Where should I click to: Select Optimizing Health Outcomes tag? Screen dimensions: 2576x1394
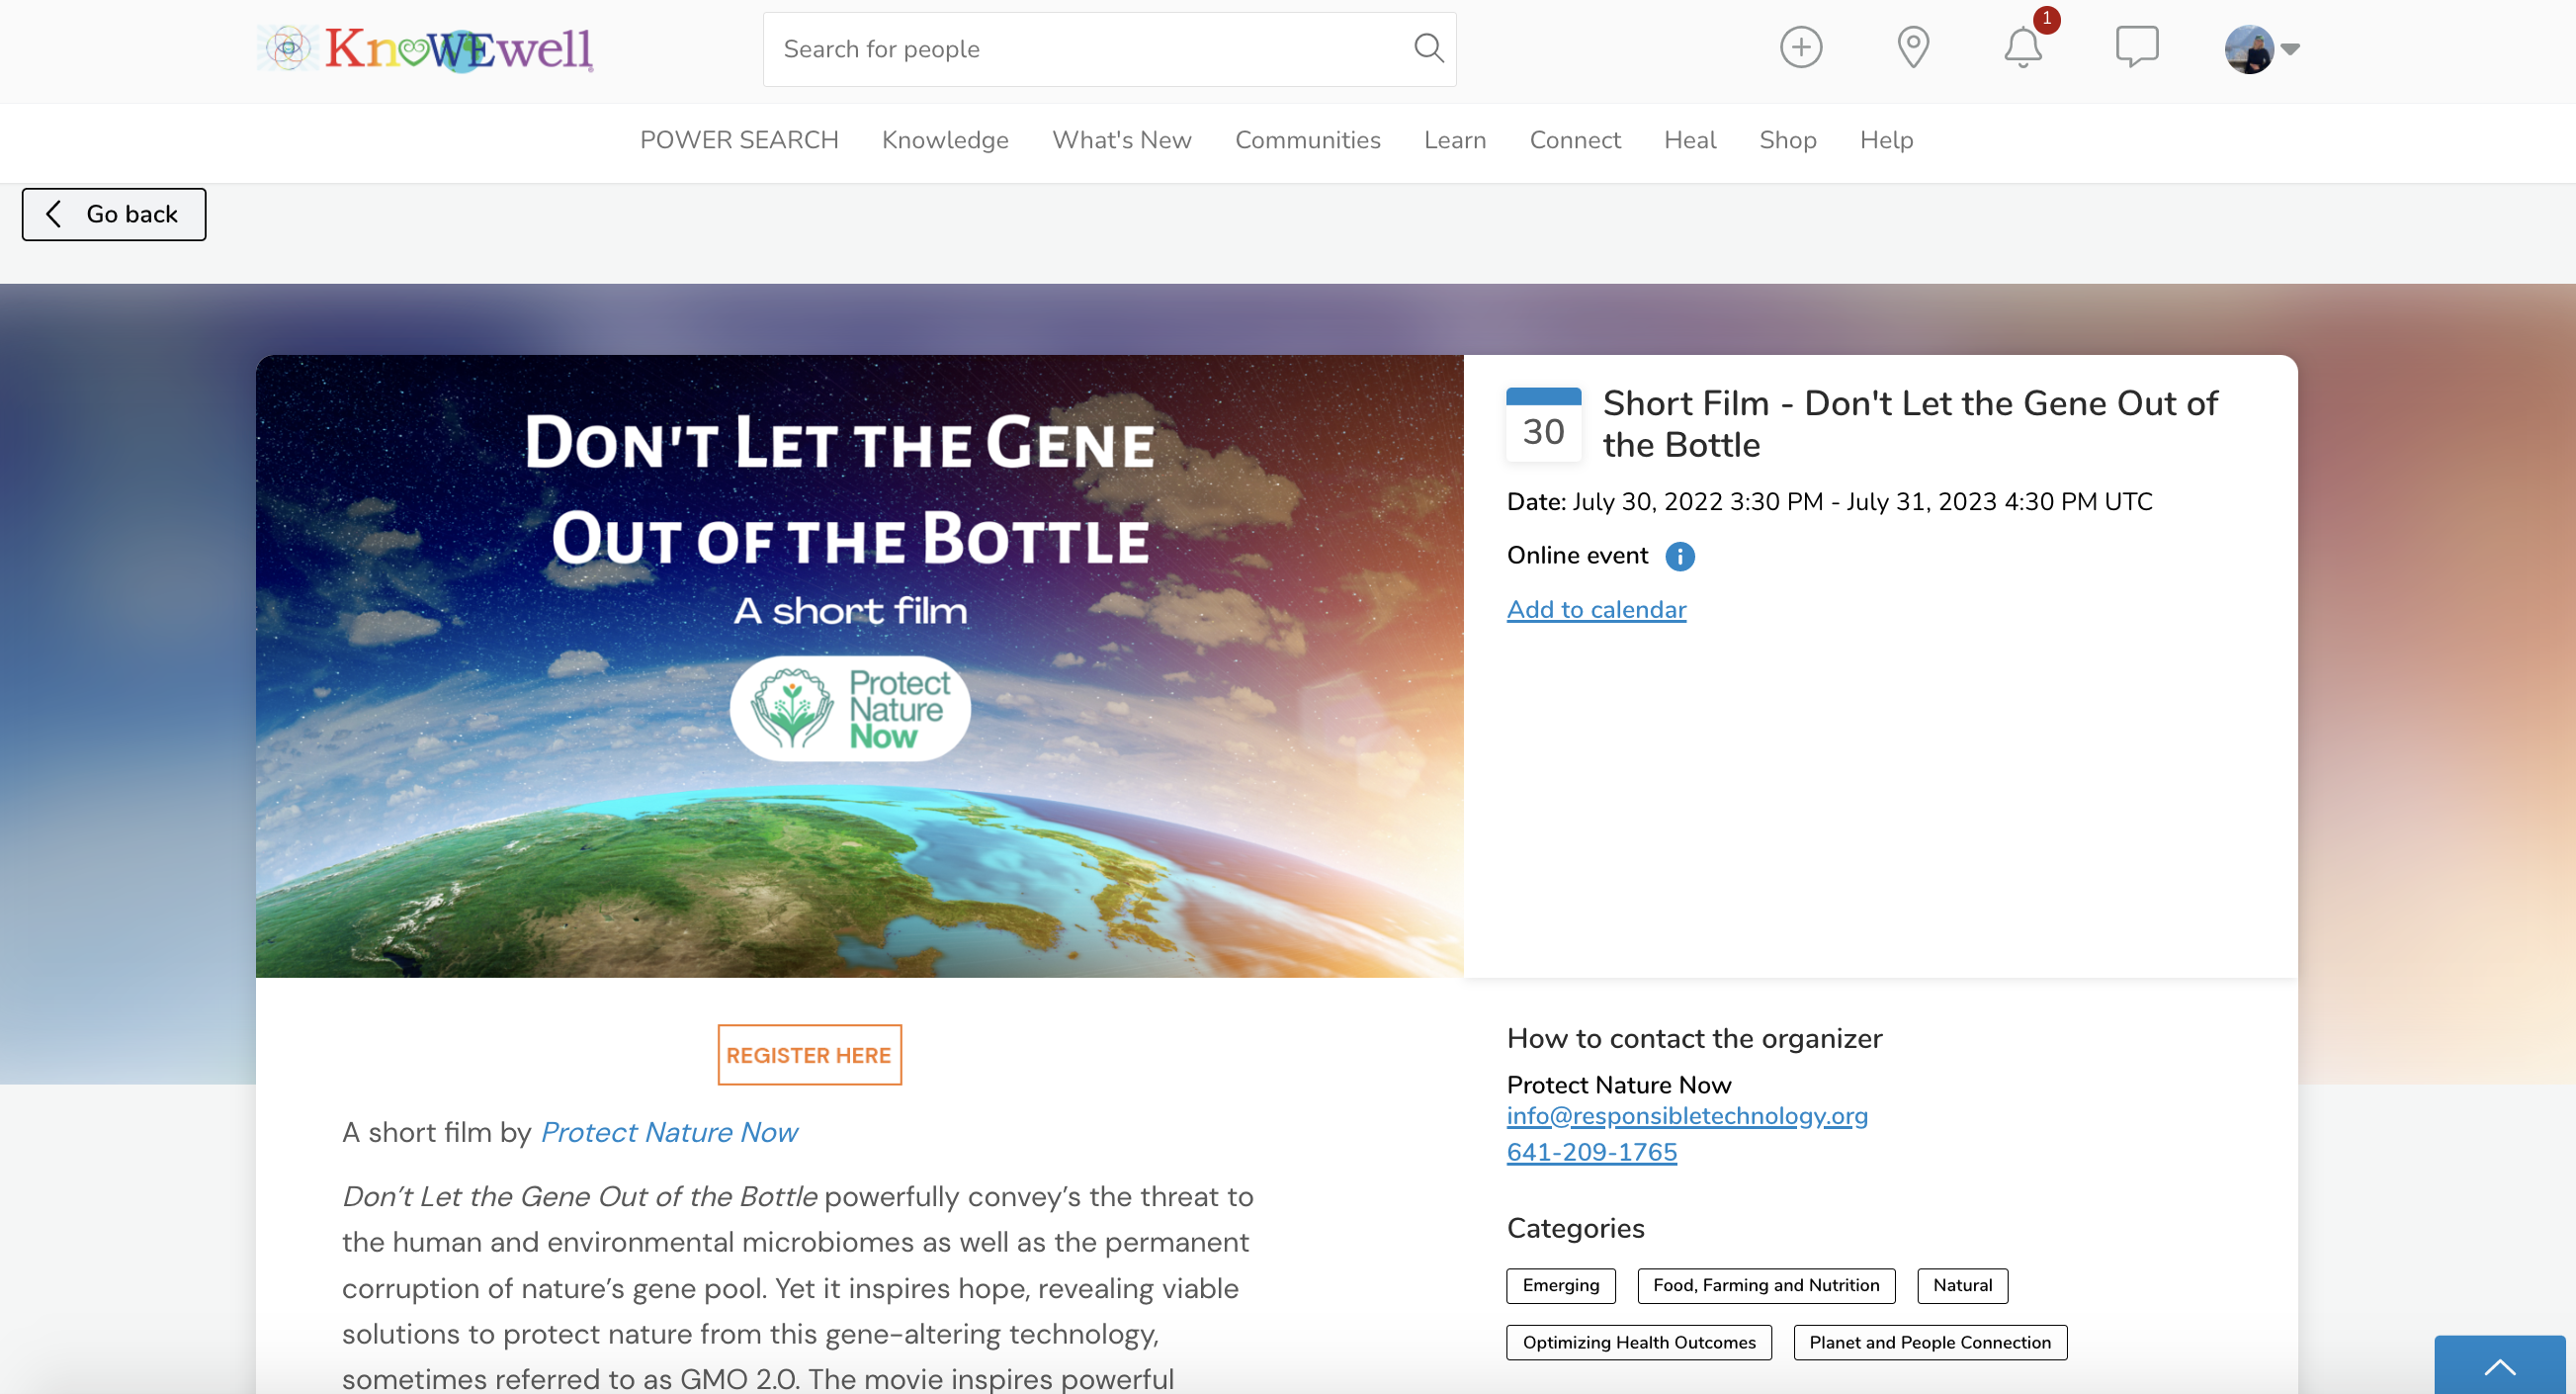point(1639,1342)
